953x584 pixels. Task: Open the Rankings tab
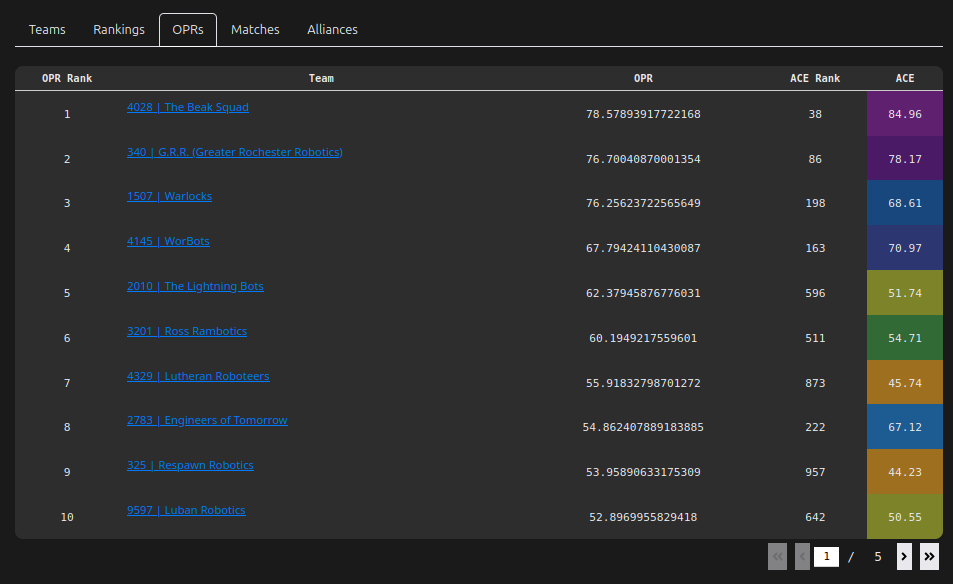tap(119, 30)
